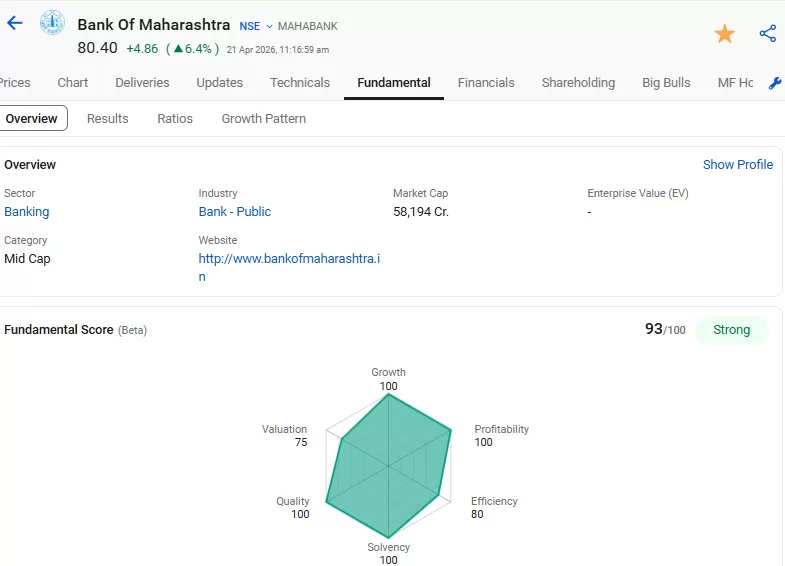Viewport: 785px width, 566px height.
Task: Click the Valuation 75 radar label
Action: (284, 435)
